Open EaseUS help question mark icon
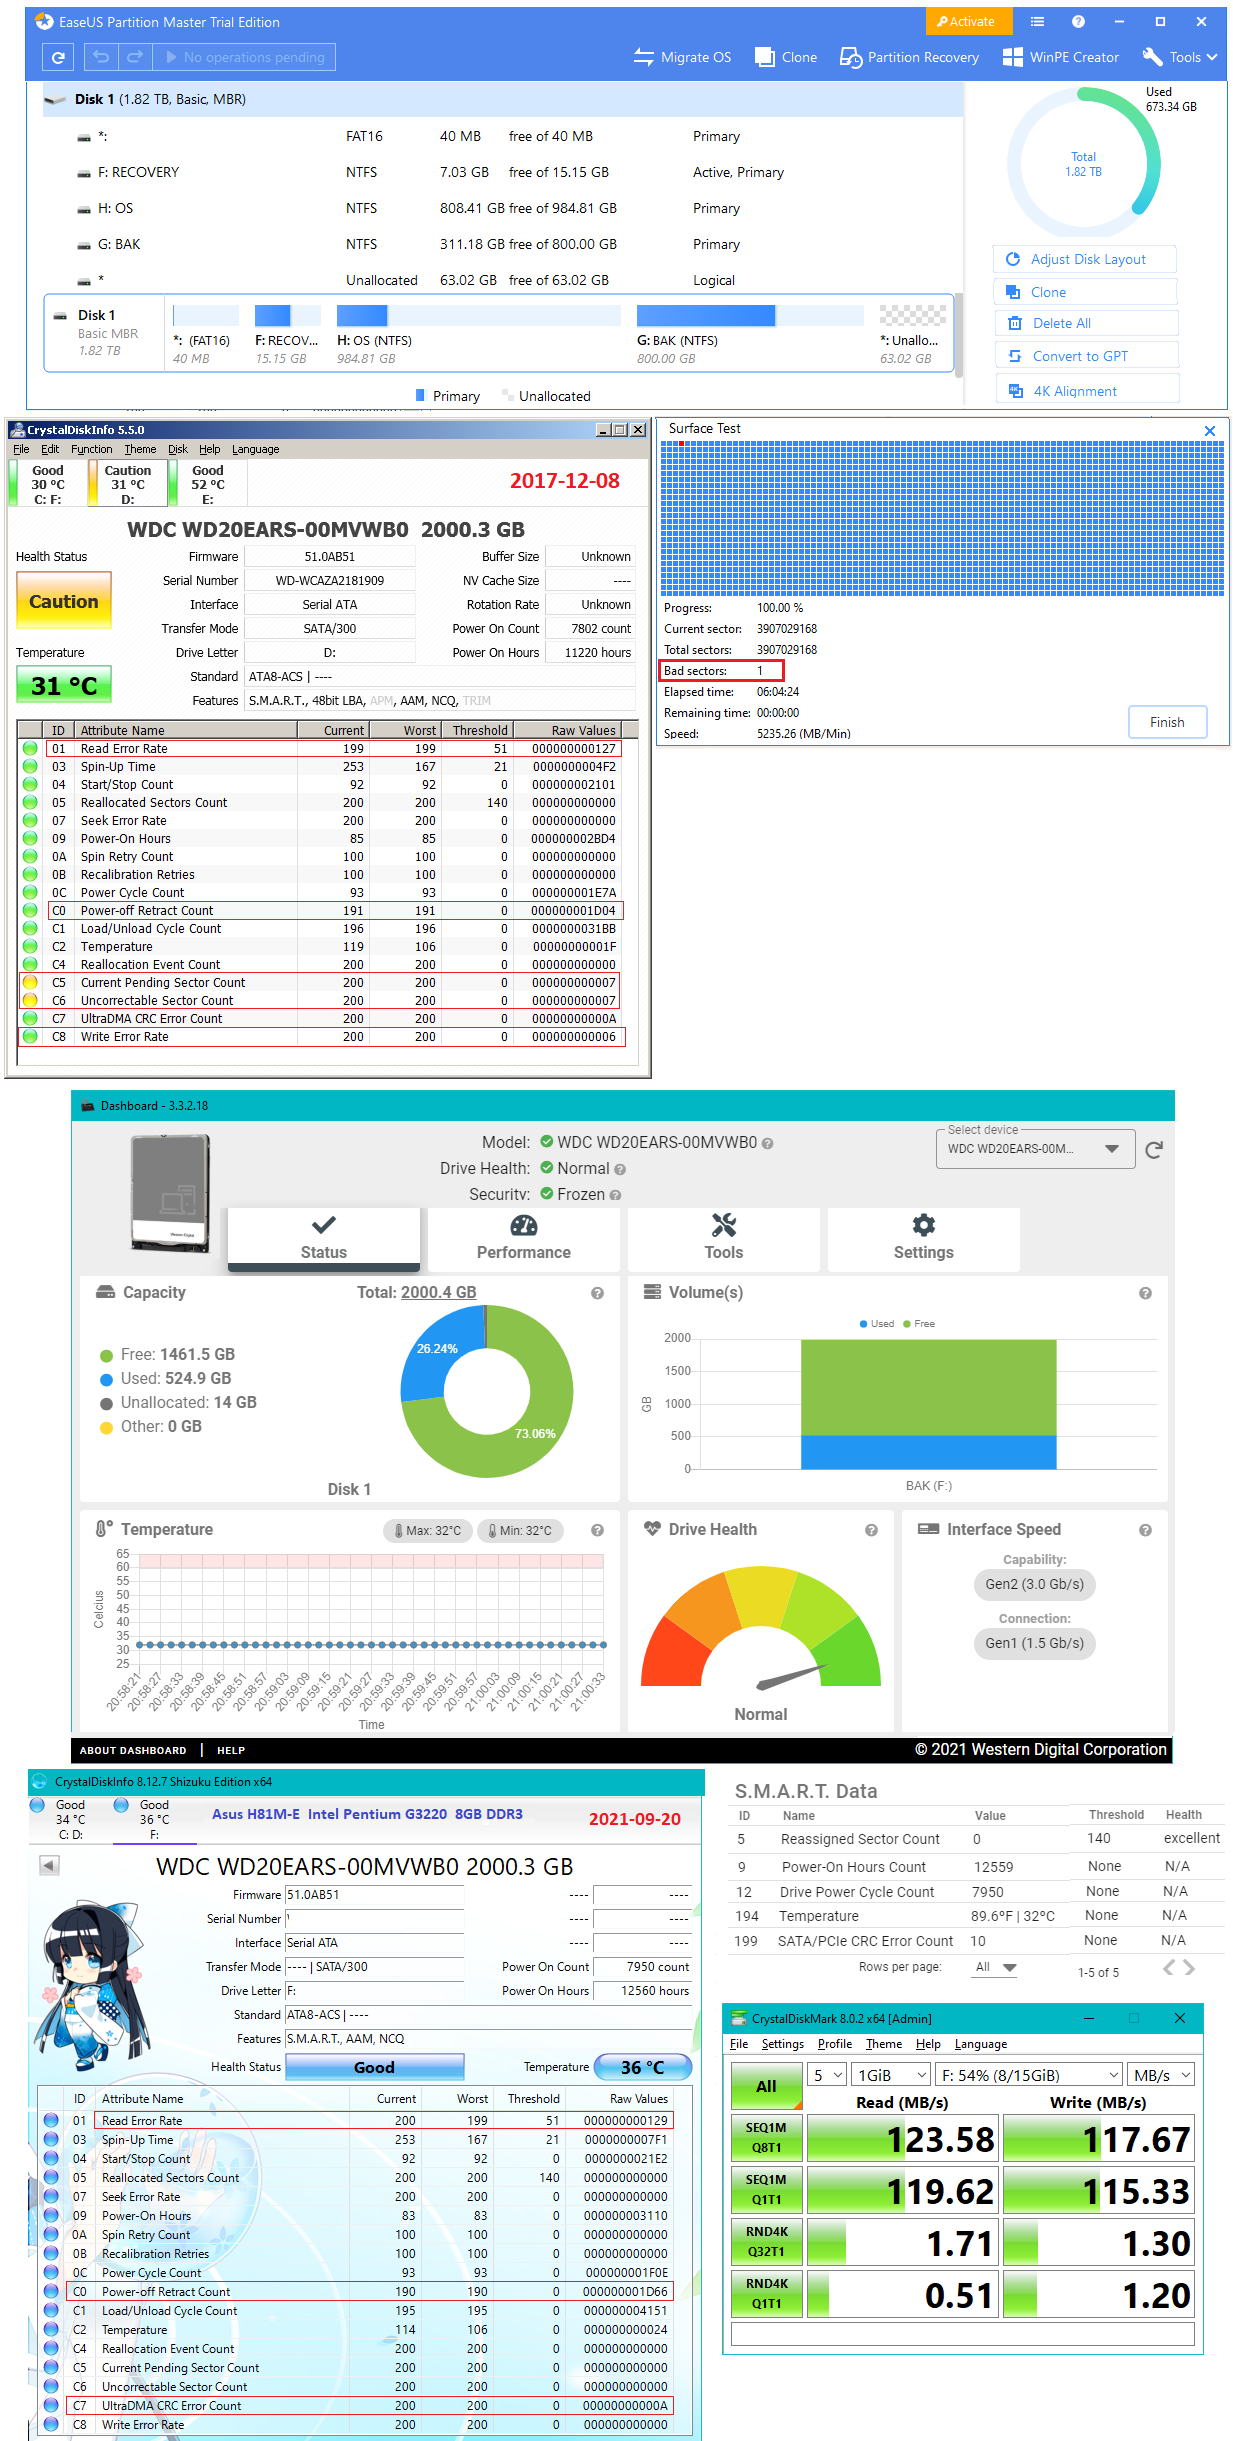Viewport: 1233px width, 2441px height. pyautogui.click(x=1078, y=21)
